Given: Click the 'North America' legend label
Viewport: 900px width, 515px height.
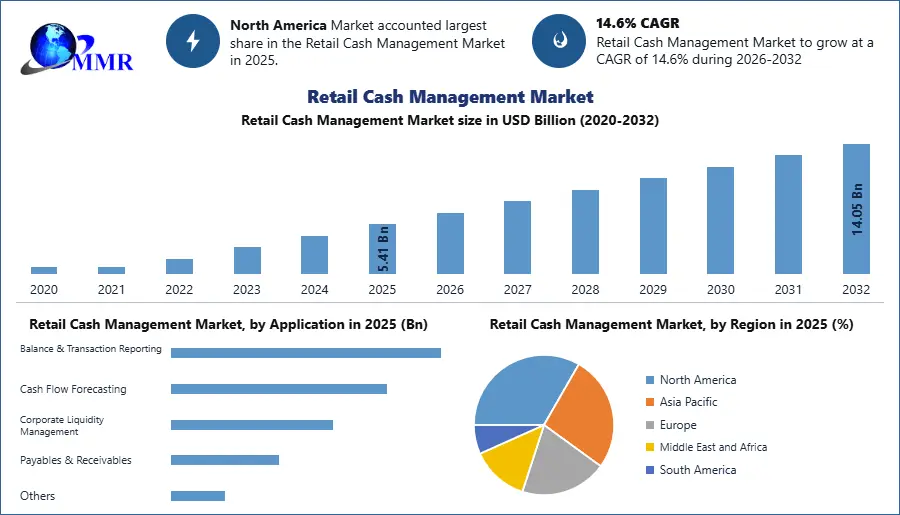Looking at the screenshot, I should (x=698, y=380).
